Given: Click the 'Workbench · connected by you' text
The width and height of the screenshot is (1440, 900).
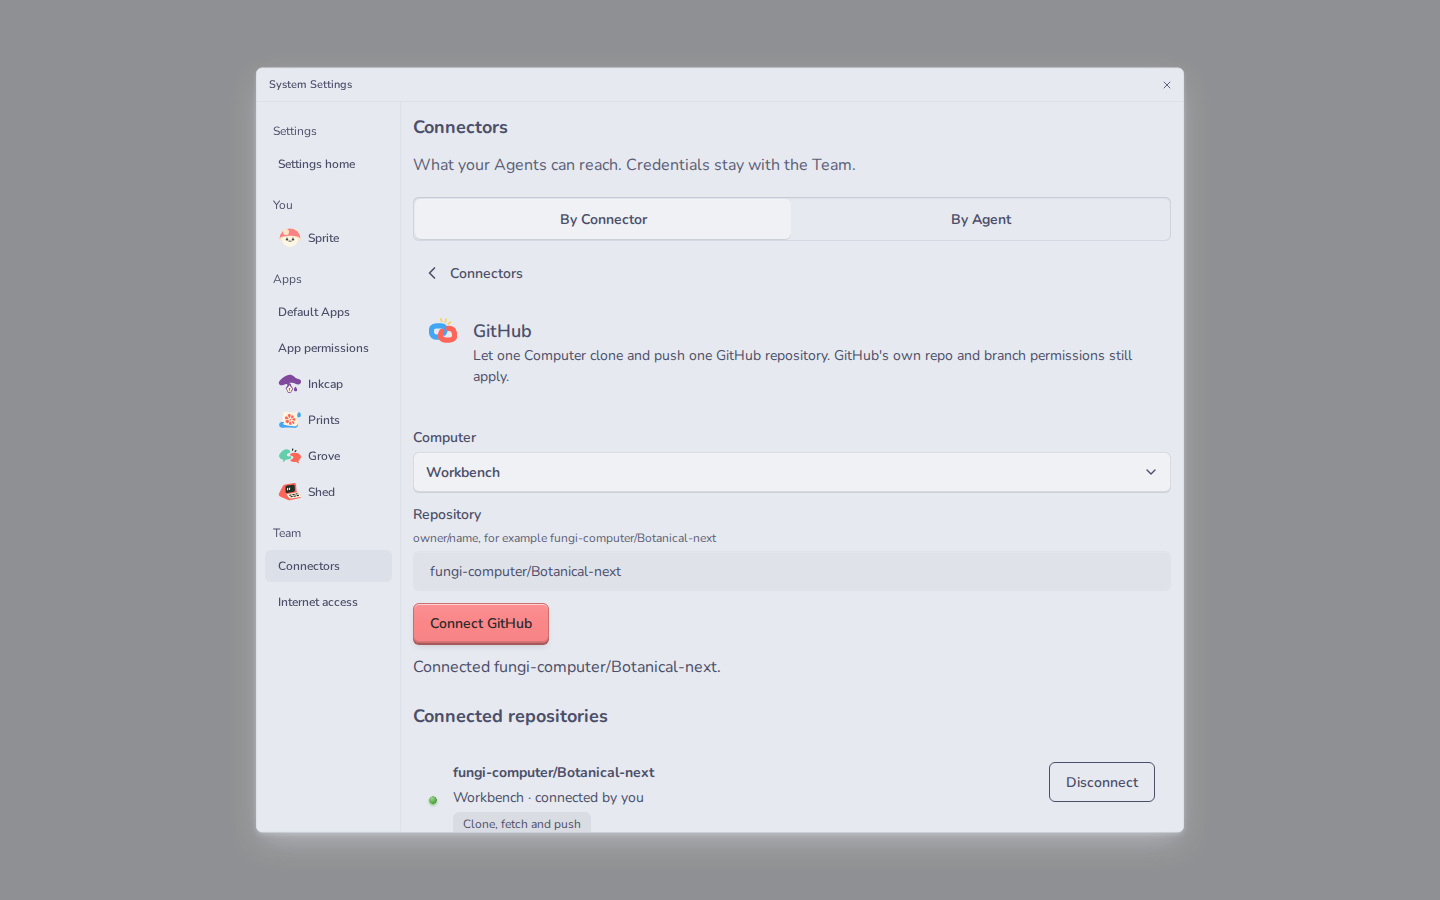Looking at the screenshot, I should pos(548,797).
